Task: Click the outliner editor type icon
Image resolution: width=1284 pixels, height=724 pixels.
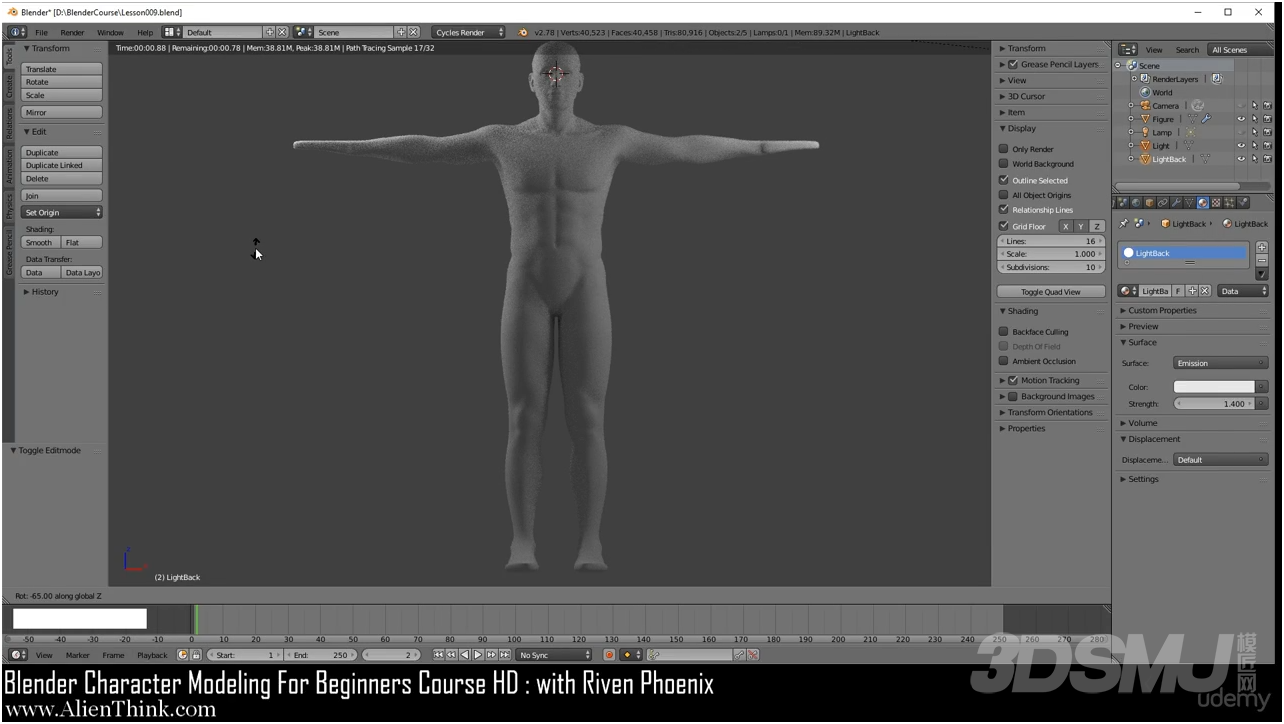Action: pos(1127,49)
